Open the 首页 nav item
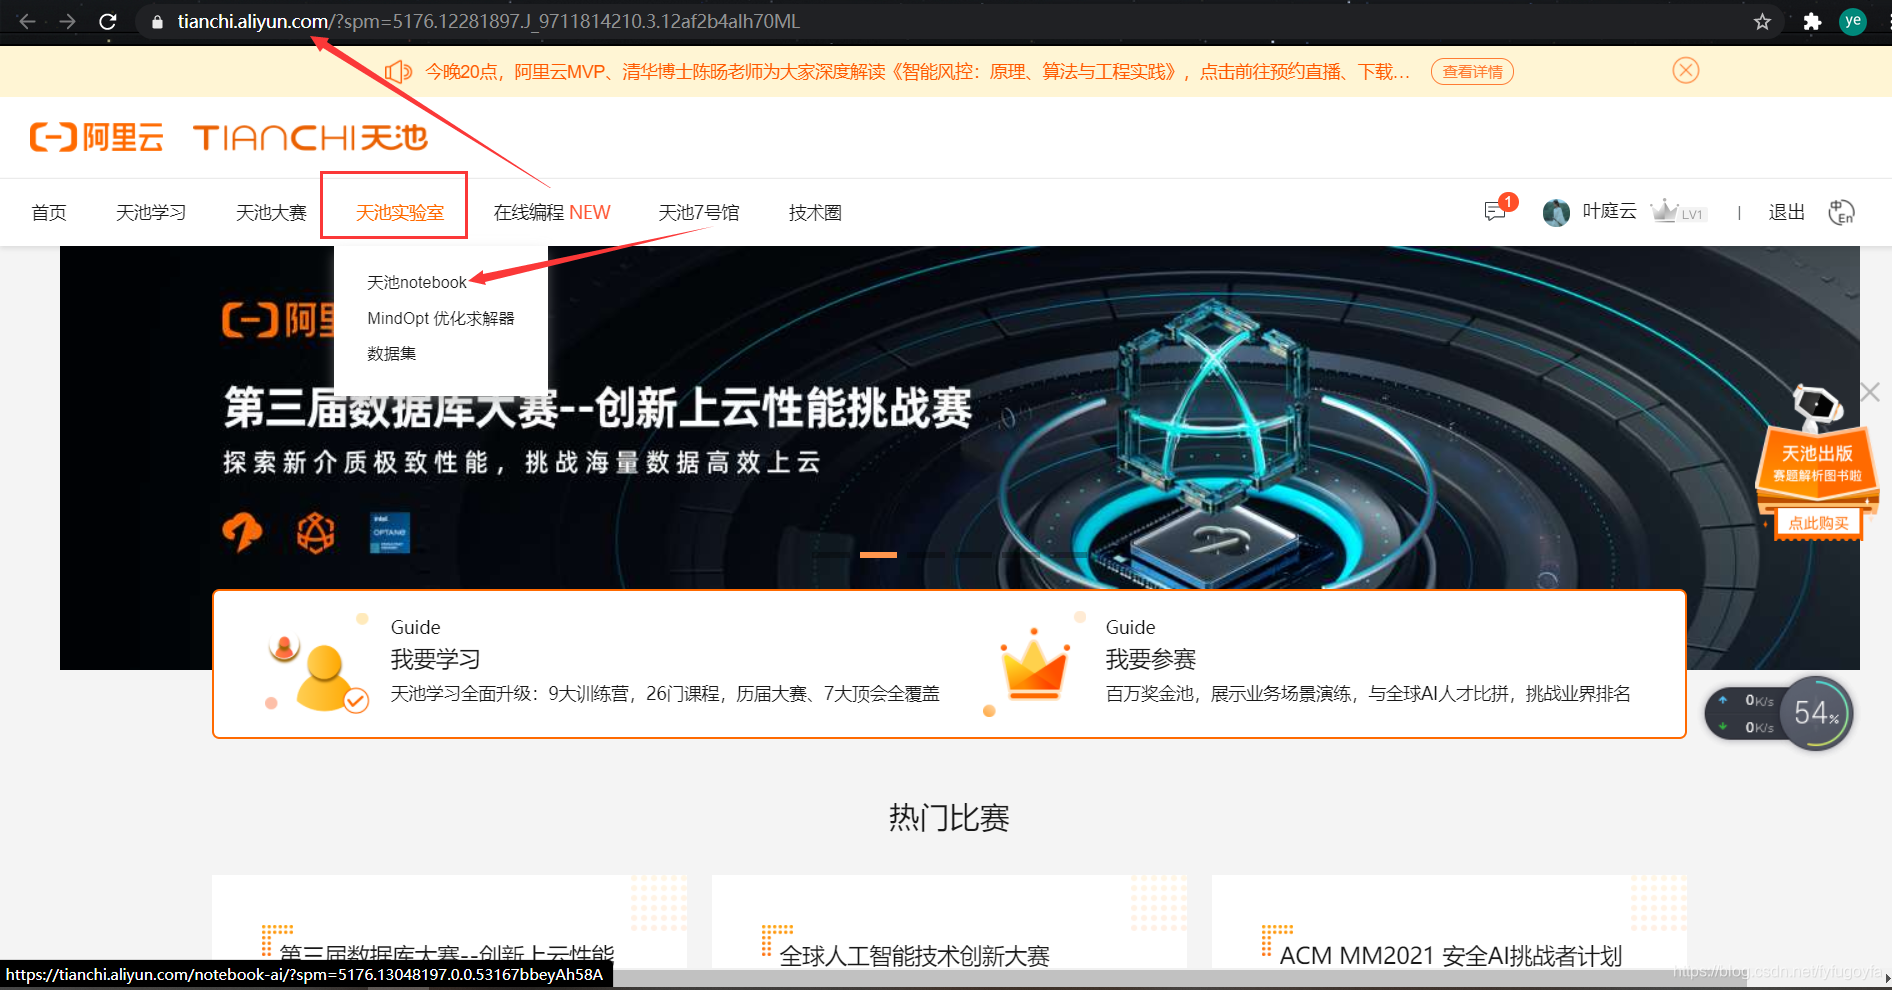 click(x=49, y=212)
